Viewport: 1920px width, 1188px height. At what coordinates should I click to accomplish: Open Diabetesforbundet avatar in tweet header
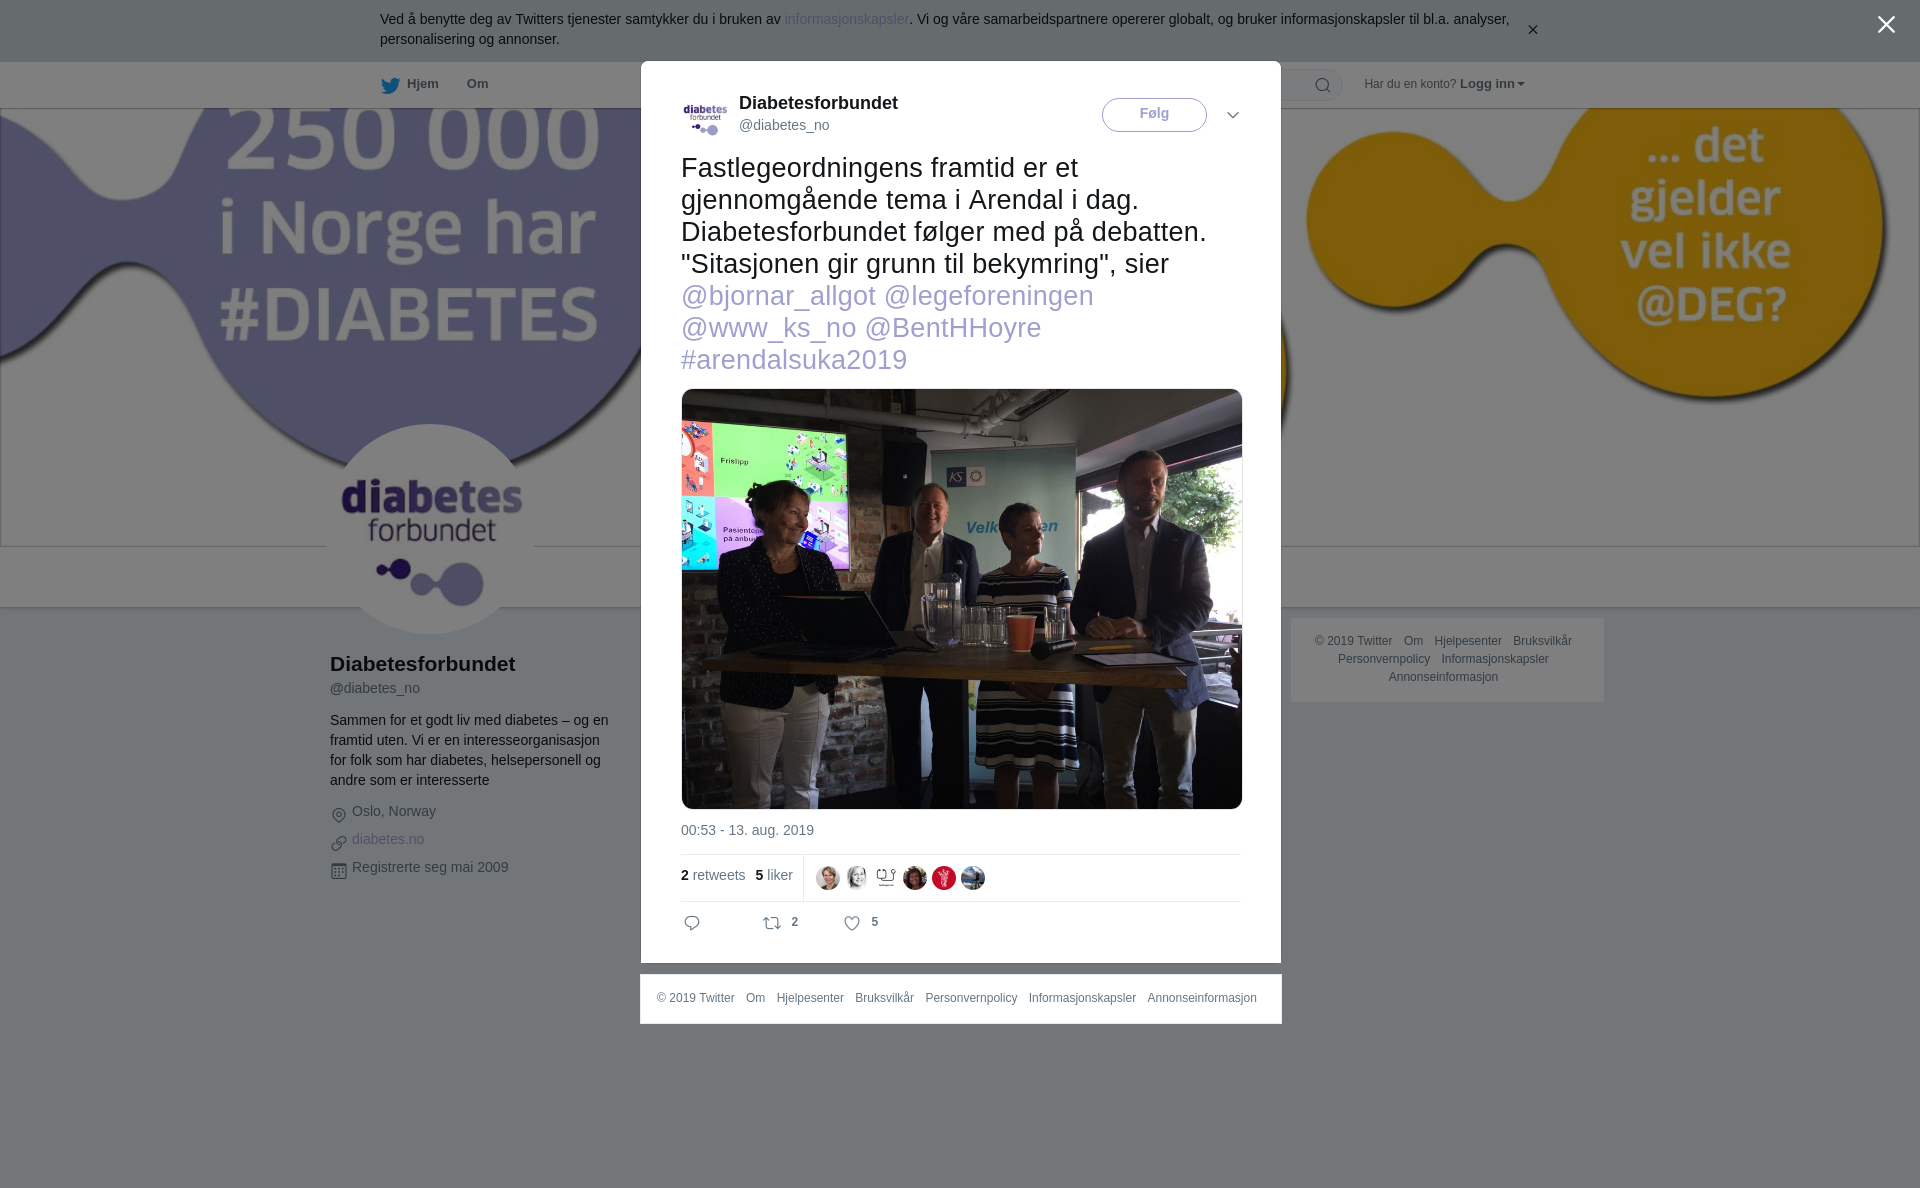pos(705,115)
